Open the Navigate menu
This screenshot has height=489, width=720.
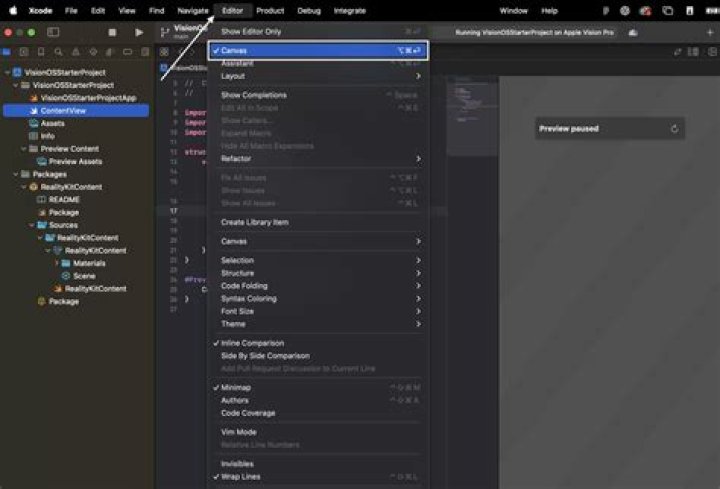tap(193, 11)
